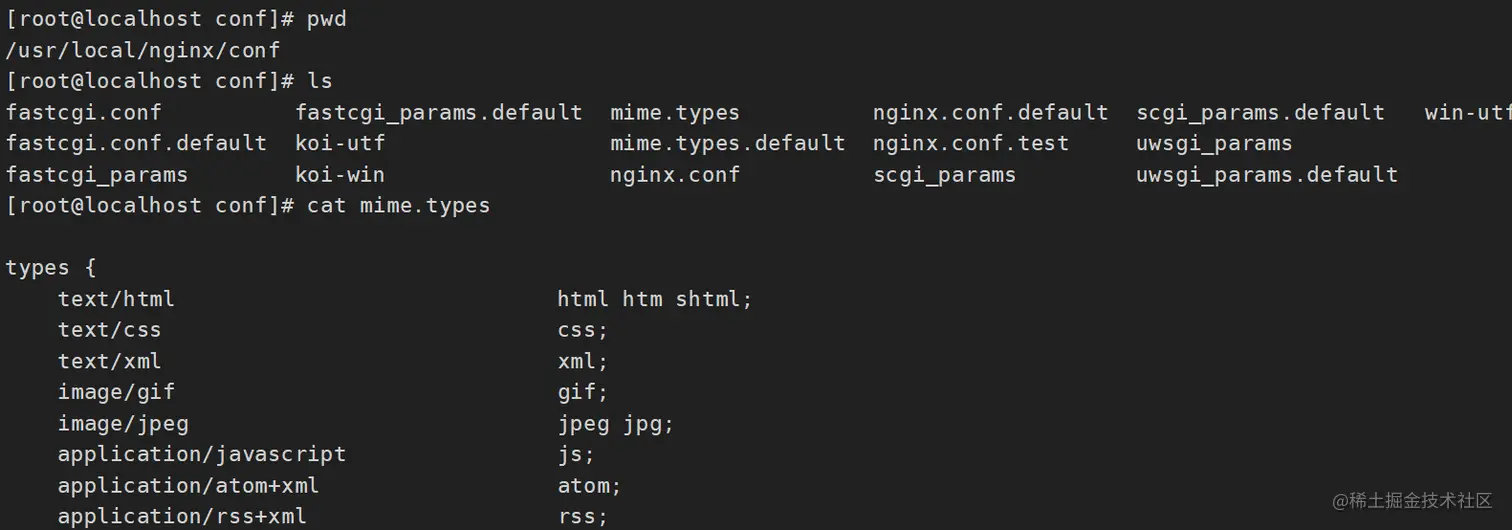Click the uwsgi_params file name
The width and height of the screenshot is (1512, 530).
1214,144
